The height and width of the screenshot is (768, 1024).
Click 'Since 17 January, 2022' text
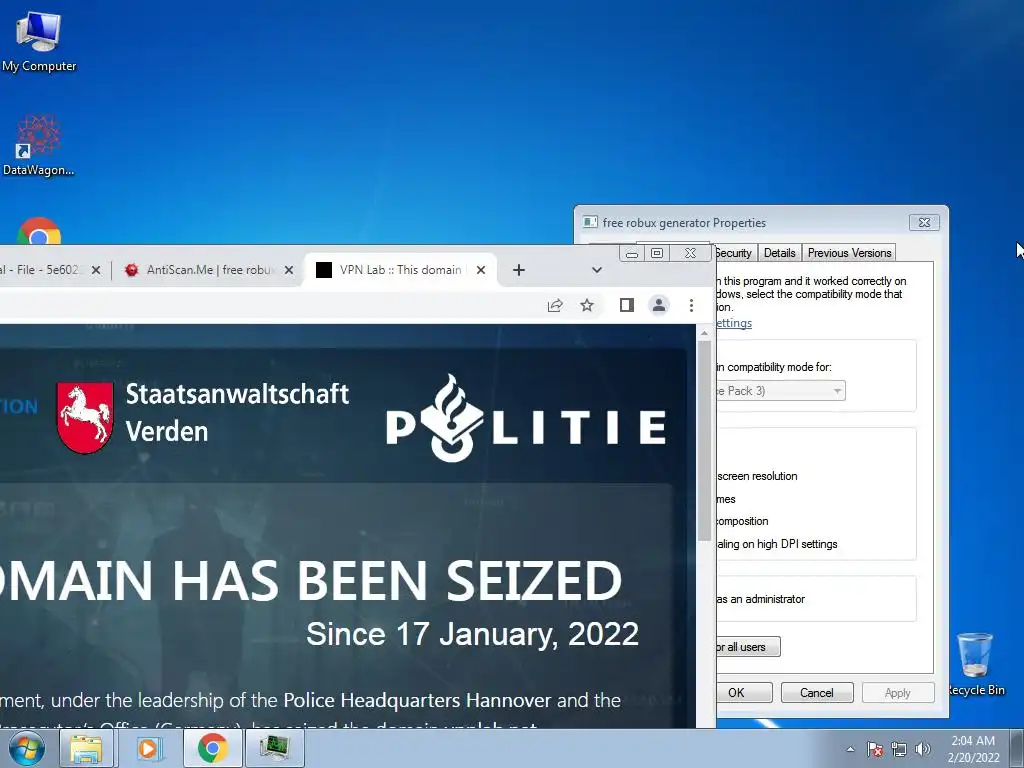pyautogui.click(x=472, y=633)
